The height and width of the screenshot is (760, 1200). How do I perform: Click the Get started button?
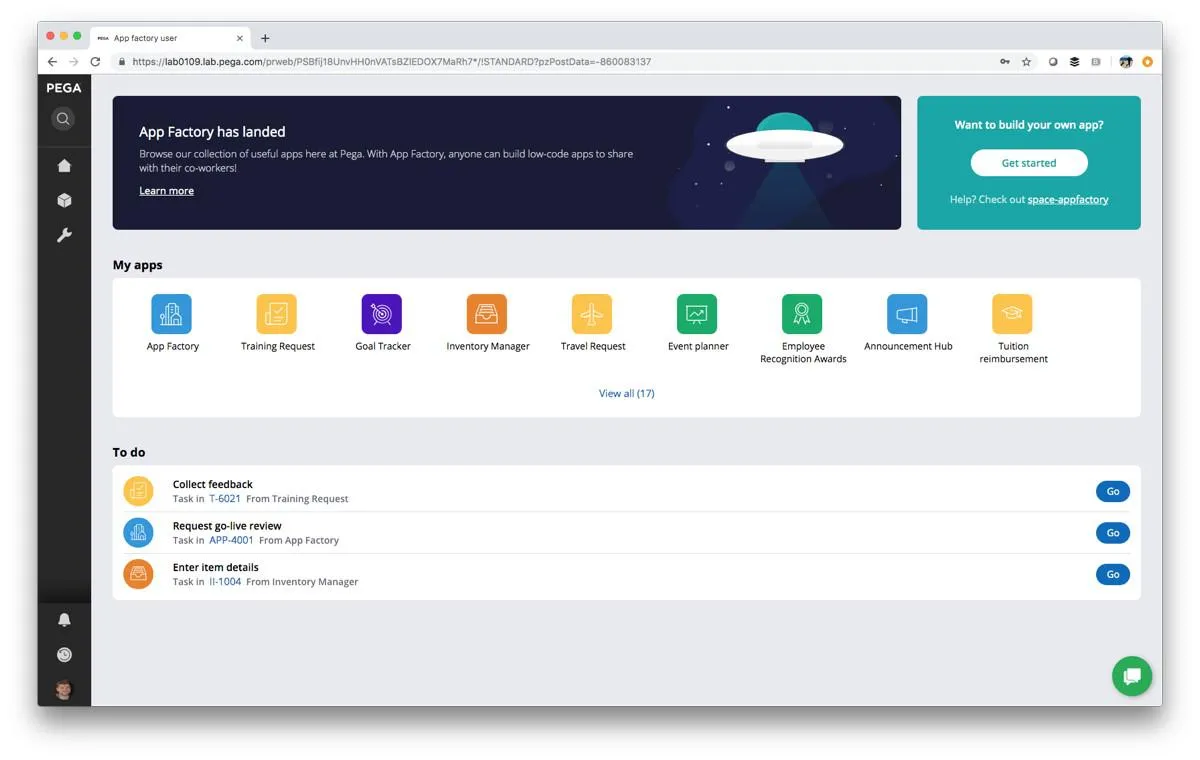click(x=1028, y=162)
